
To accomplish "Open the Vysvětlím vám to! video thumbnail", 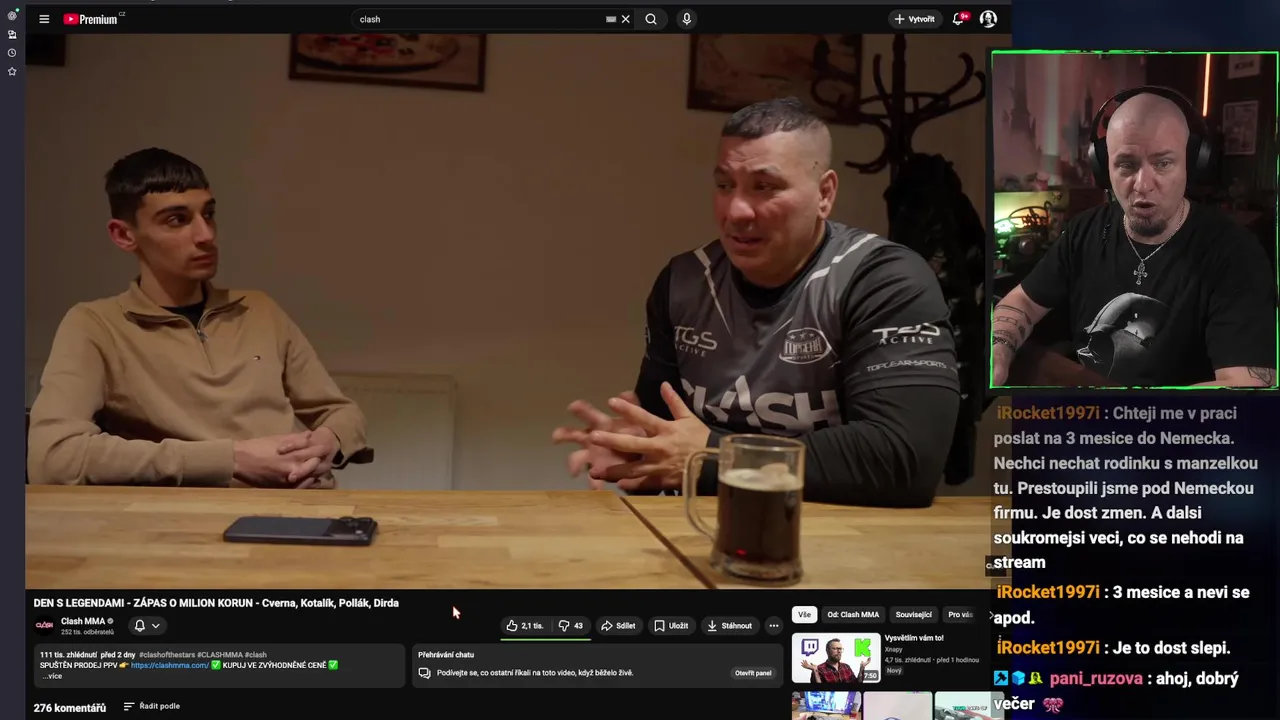I will [x=836, y=658].
